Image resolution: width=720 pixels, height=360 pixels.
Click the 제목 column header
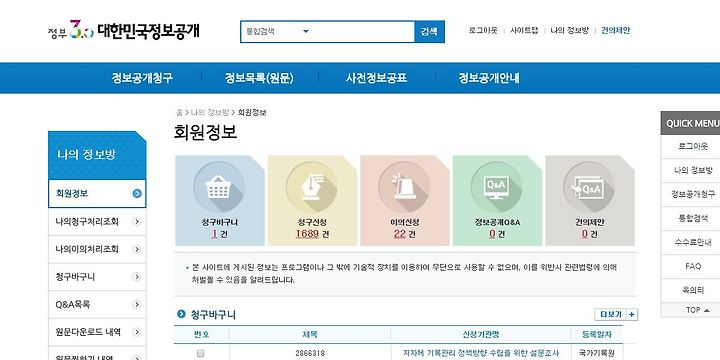pyautogui.click(x=310, y=335)
